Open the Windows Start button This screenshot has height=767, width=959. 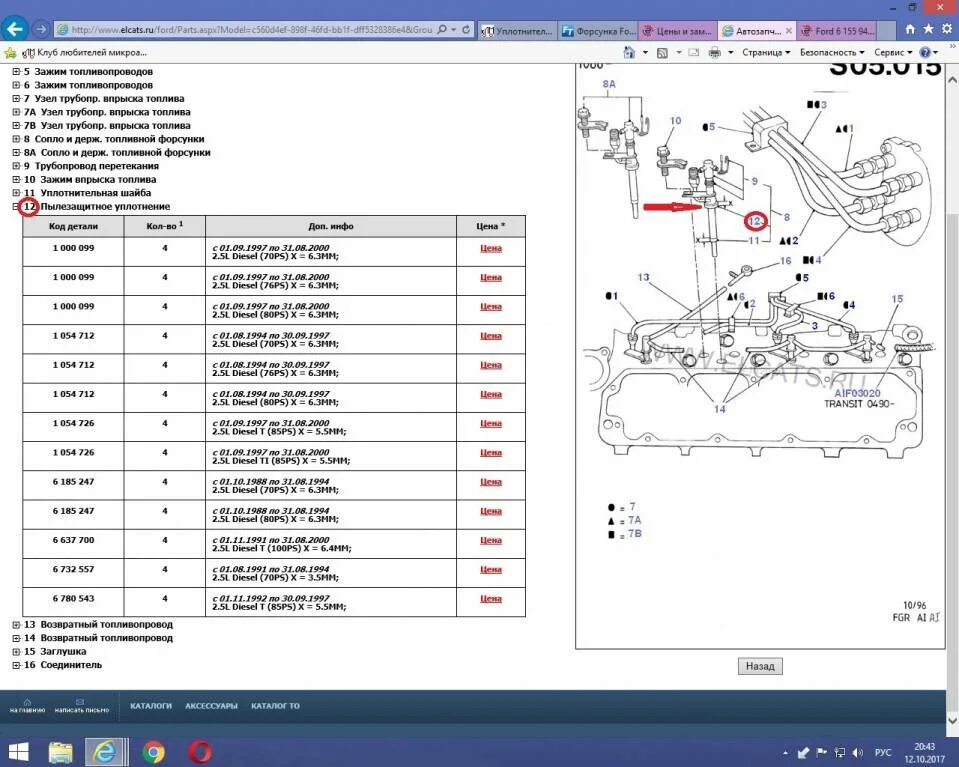point(17,752)
